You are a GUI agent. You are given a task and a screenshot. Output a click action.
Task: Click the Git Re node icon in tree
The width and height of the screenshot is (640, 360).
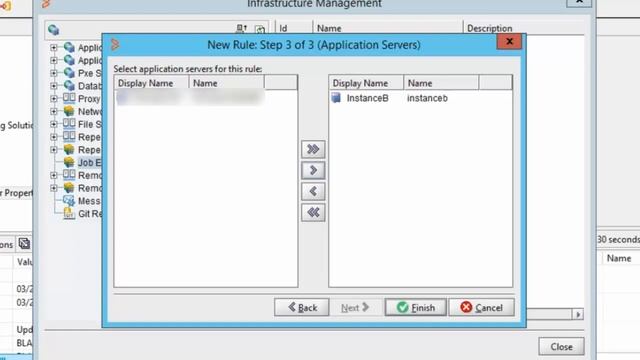coord(69,213)
